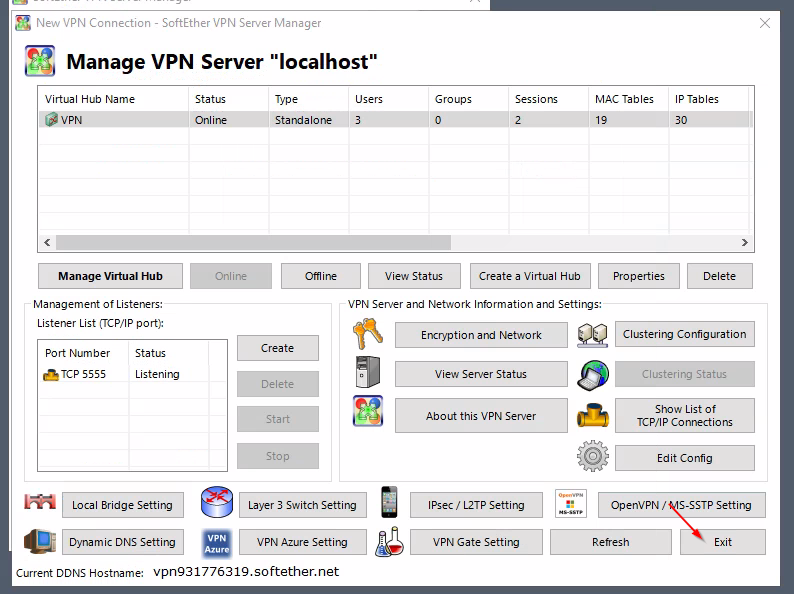
Task: Sort by MAC Tables column header
Action: click(x=629, y=99)
